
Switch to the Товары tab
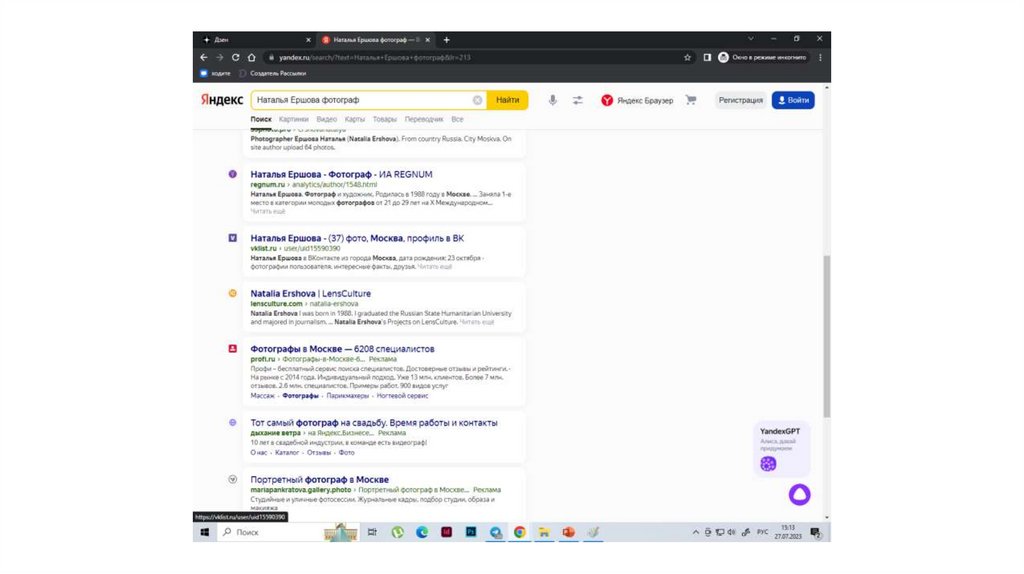pos(385,119)
